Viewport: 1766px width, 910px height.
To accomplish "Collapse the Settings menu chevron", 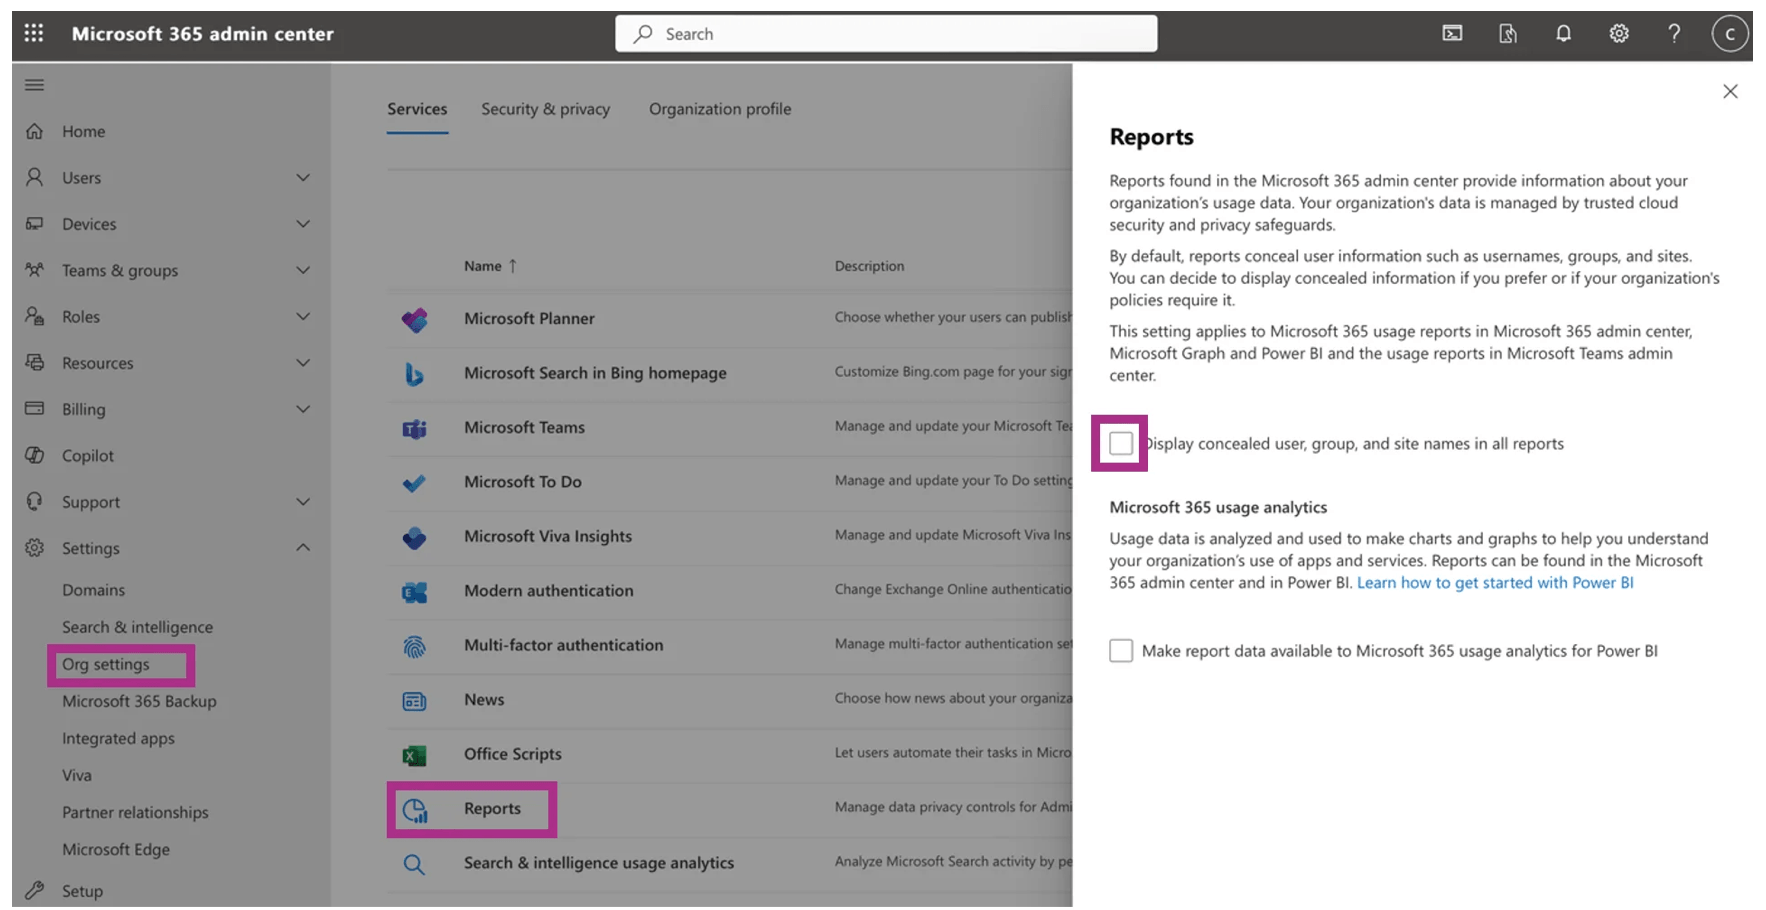I will coord(303,547).
